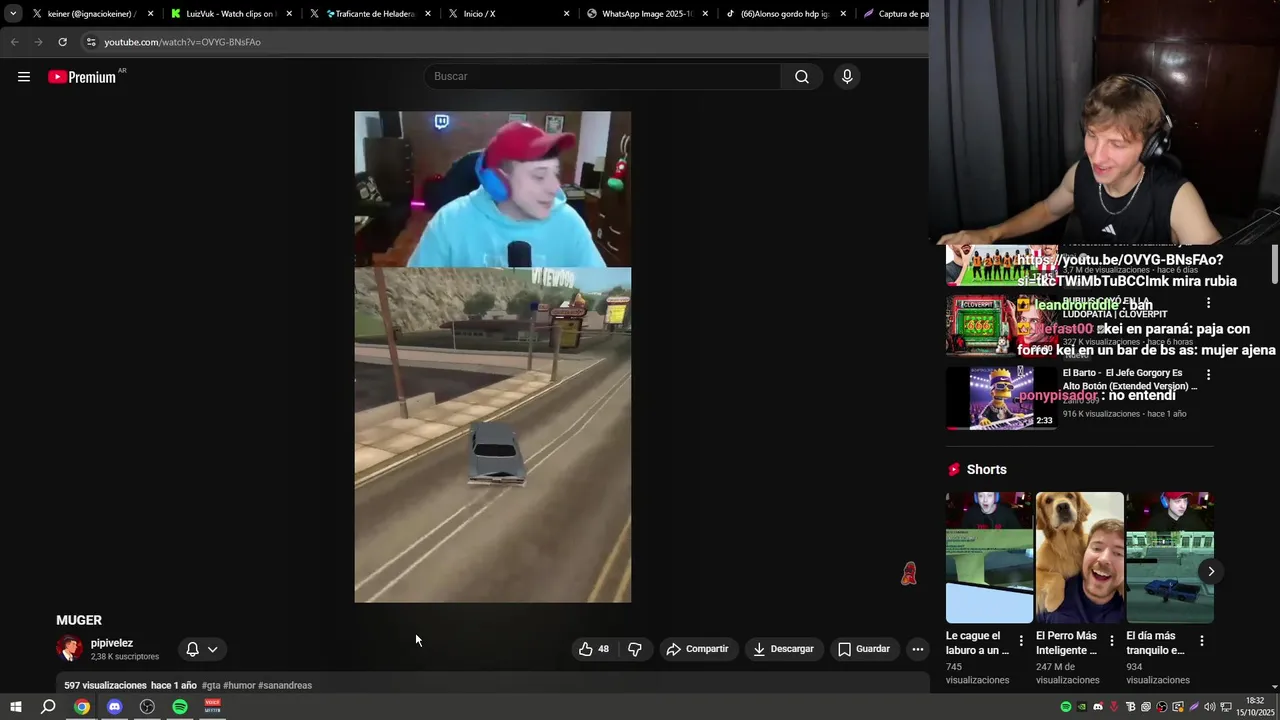Open options for 'El Perro Más Inteligente' short
Viewport: 1280px width, 720px height.
coord(1111,641)
